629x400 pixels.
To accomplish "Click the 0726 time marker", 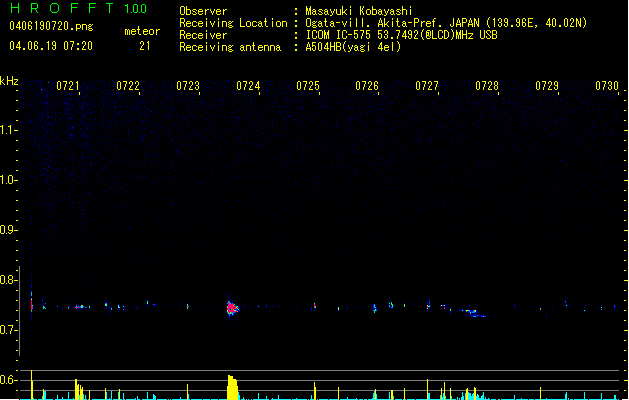I will click(367, 86).
